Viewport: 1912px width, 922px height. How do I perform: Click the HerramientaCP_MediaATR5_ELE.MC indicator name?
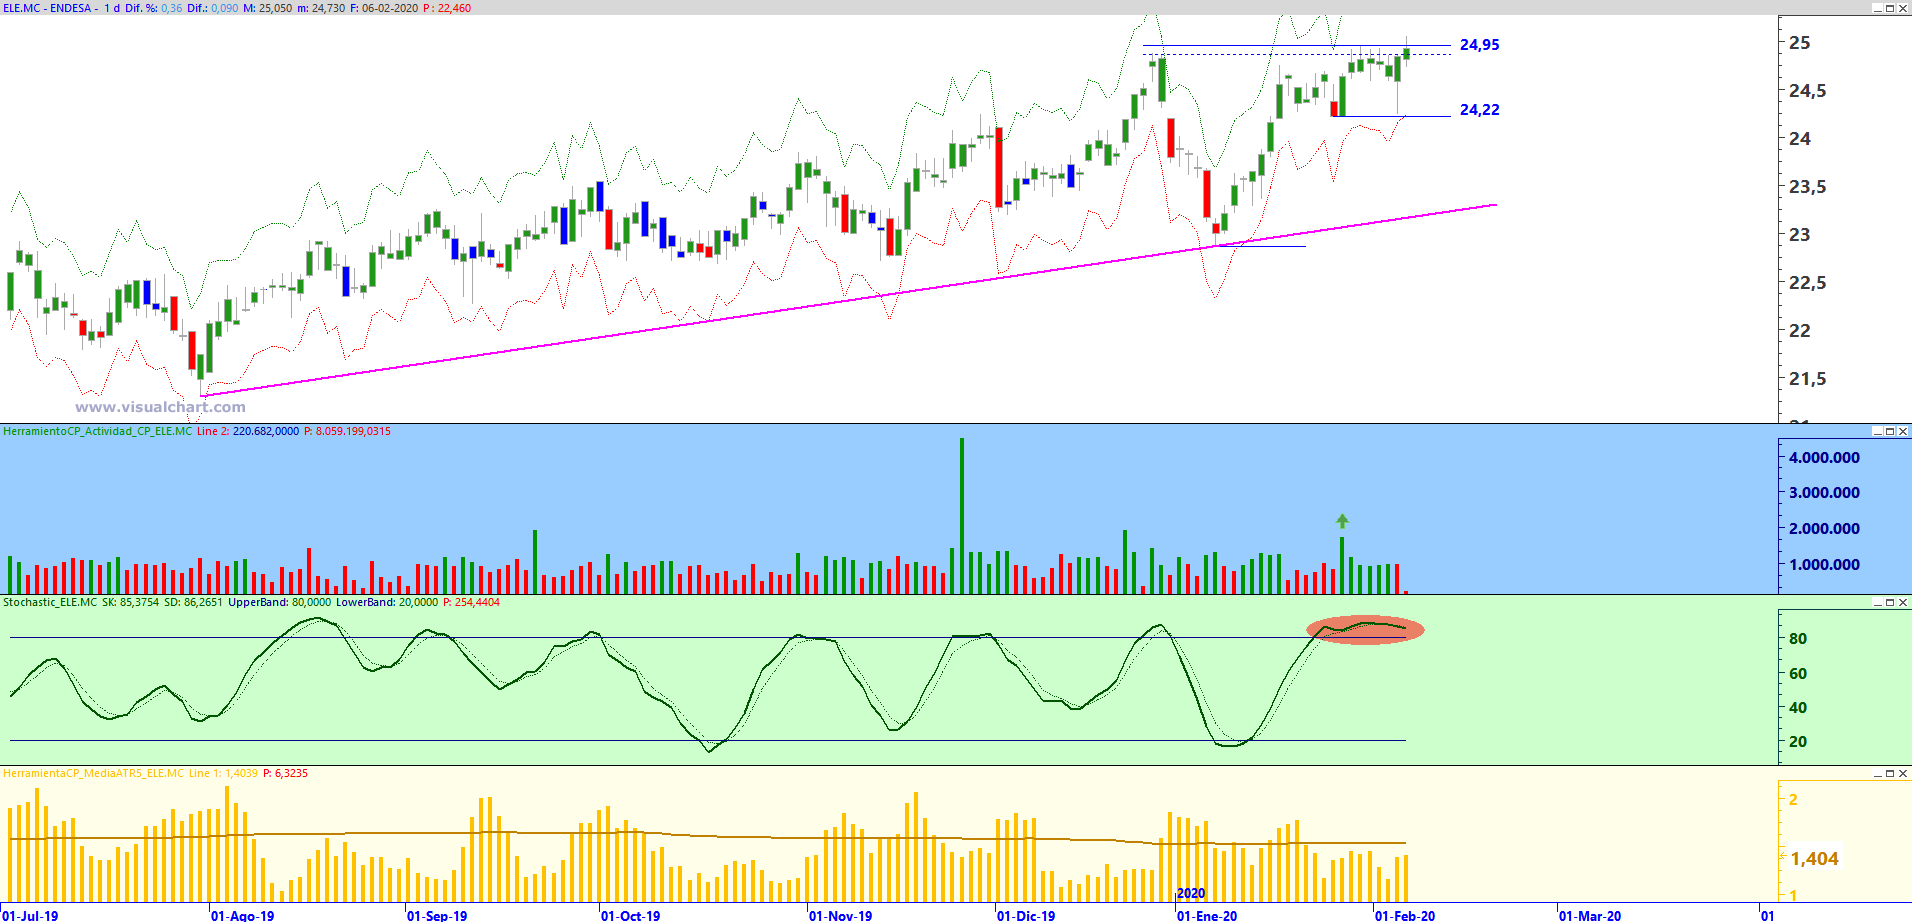tap(93, 773)
